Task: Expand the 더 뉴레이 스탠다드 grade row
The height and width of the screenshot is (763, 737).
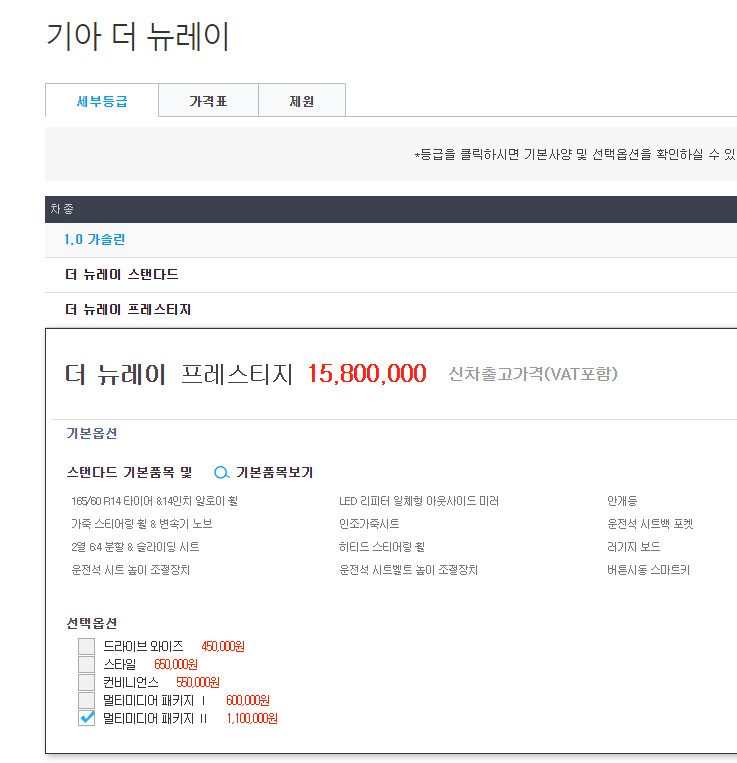Action: [391, 275]
